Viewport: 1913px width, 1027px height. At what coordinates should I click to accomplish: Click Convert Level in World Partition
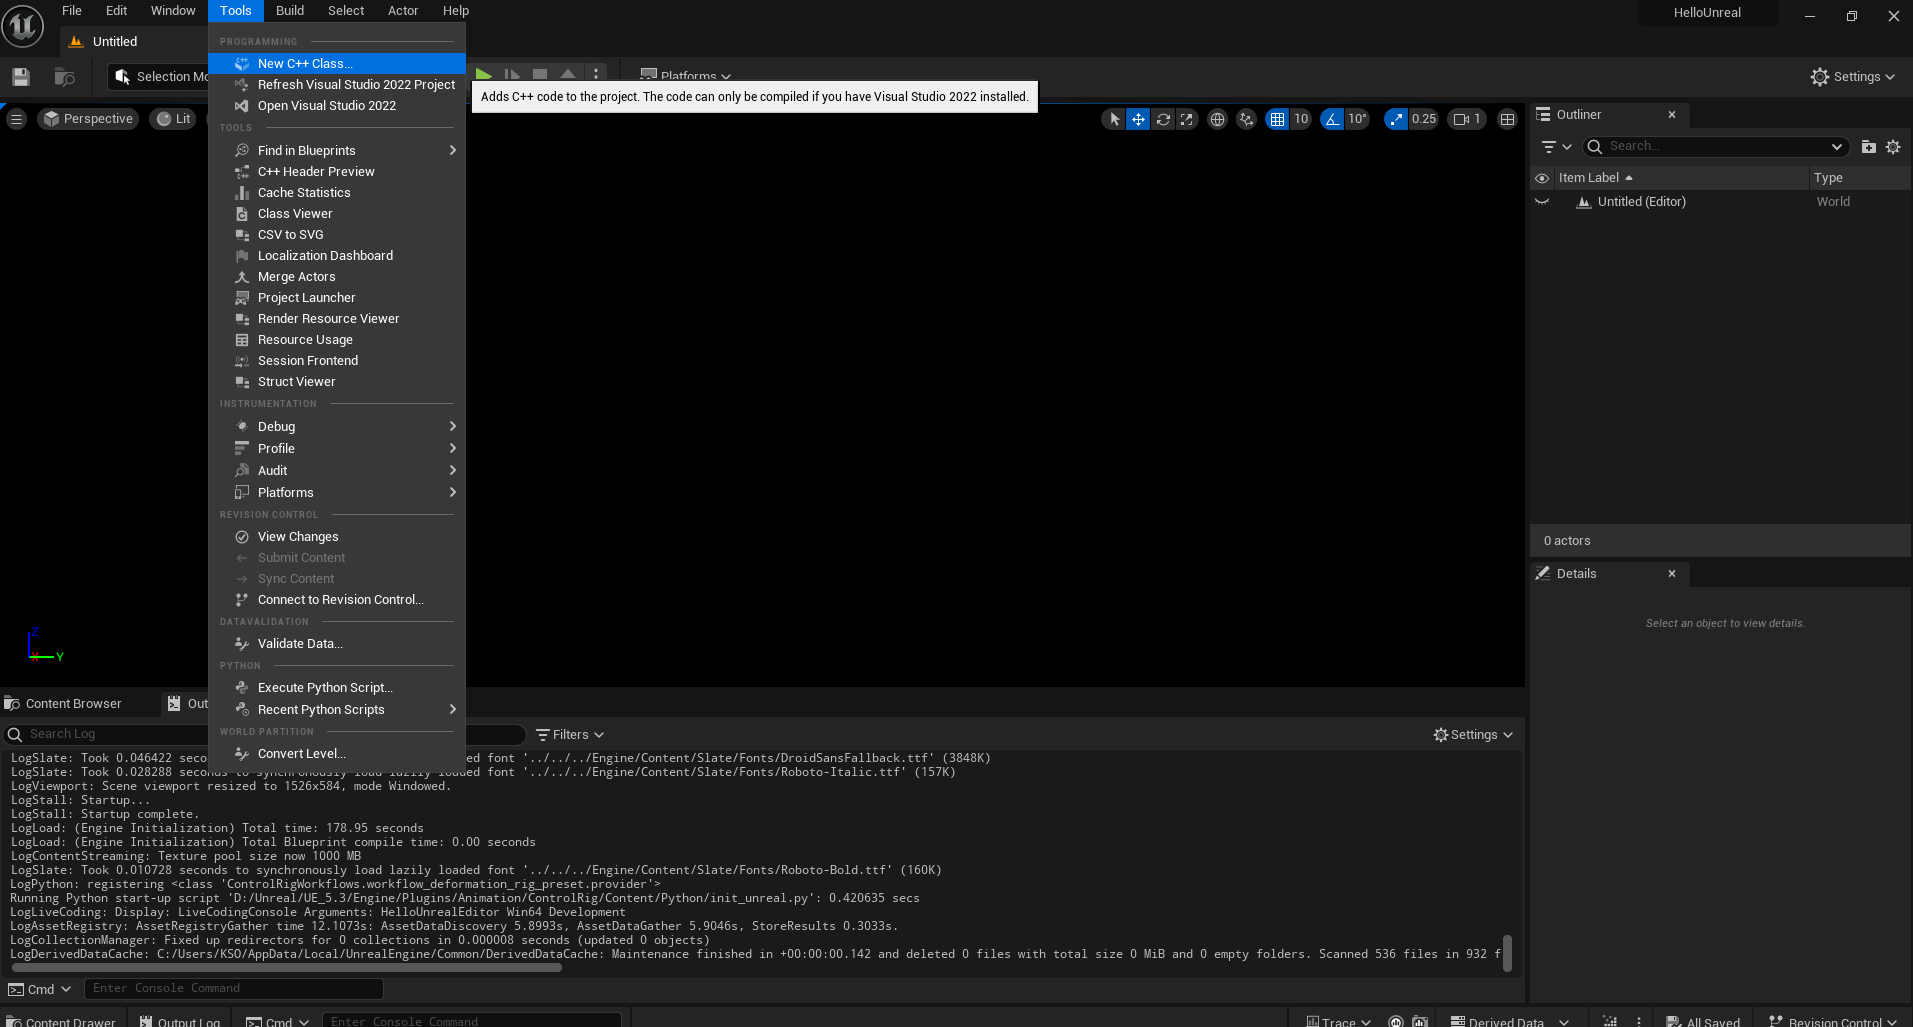(x=337, y=753)
